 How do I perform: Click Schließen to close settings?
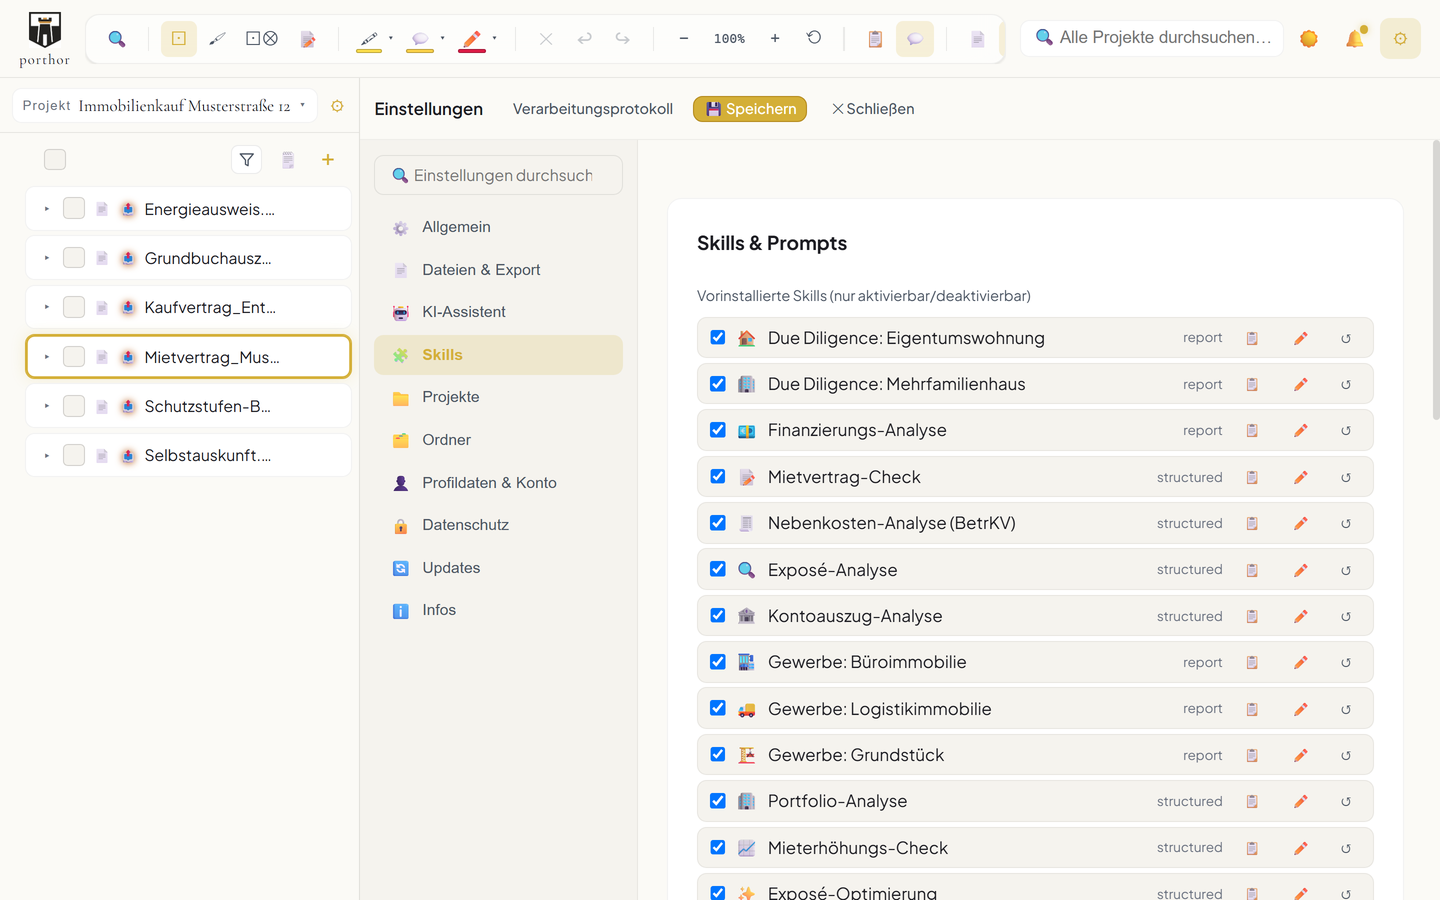(873, 109)
